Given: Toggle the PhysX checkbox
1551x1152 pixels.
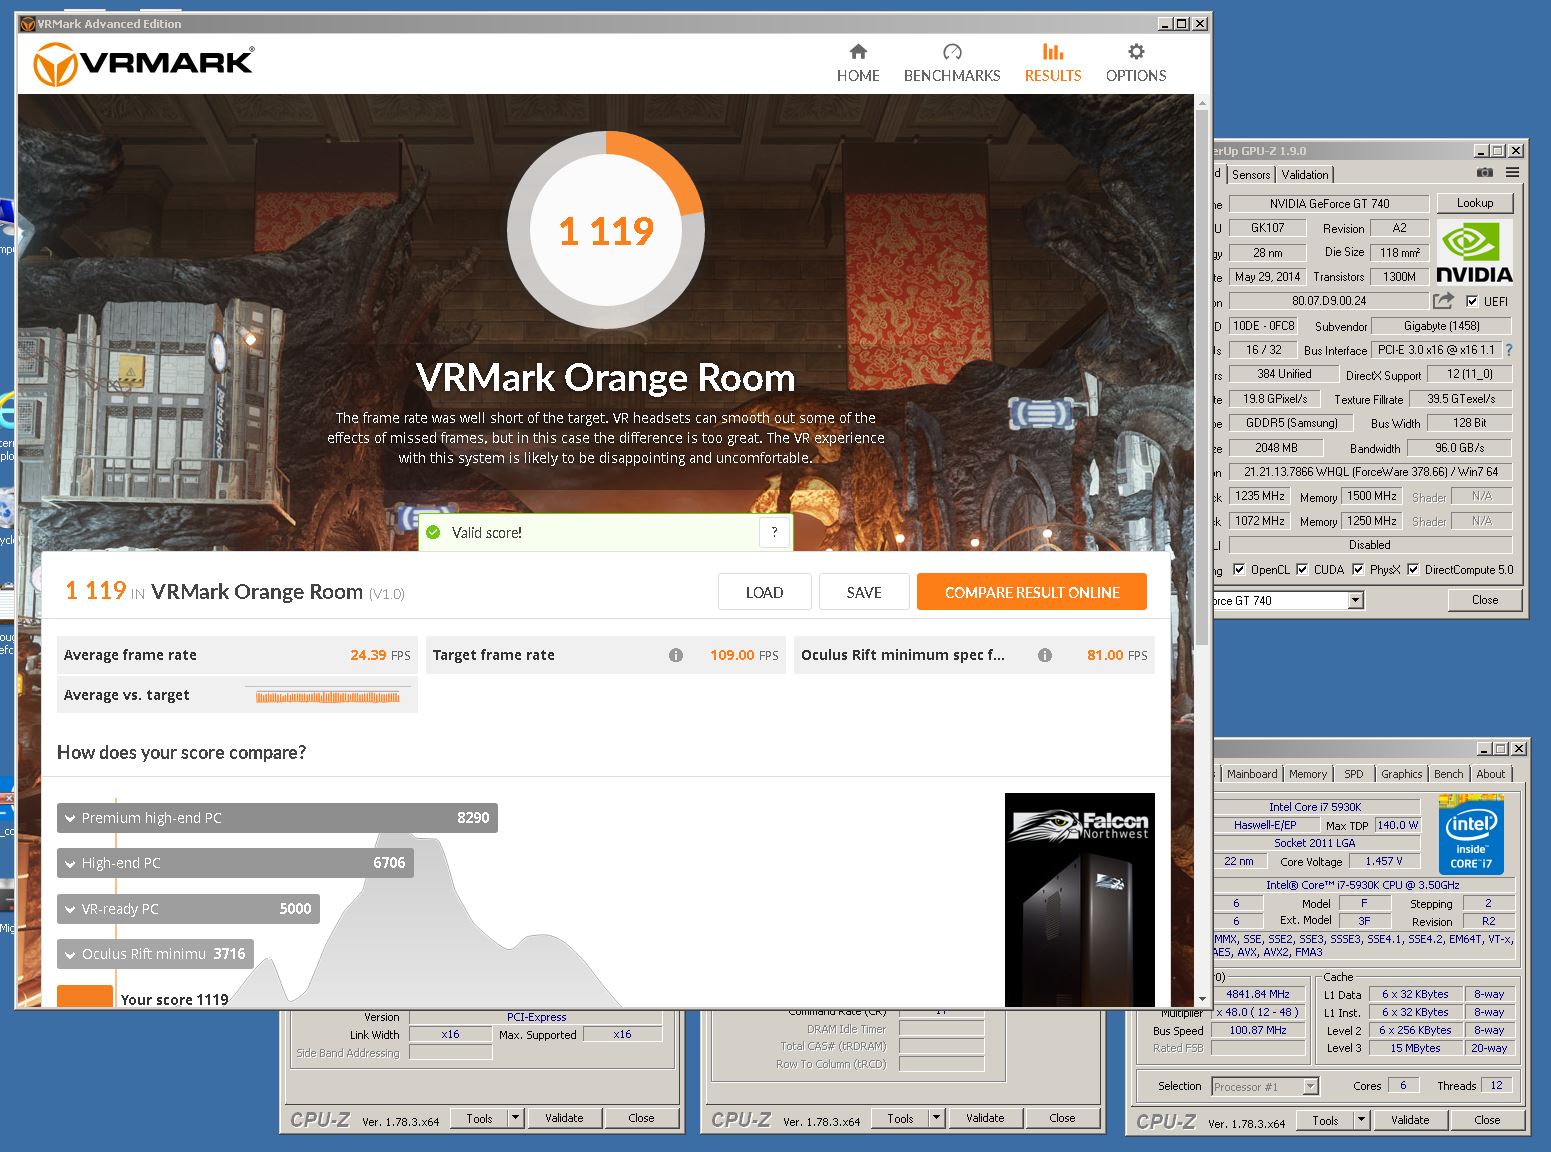Looking at the screenshot, I should point(1358,570).
